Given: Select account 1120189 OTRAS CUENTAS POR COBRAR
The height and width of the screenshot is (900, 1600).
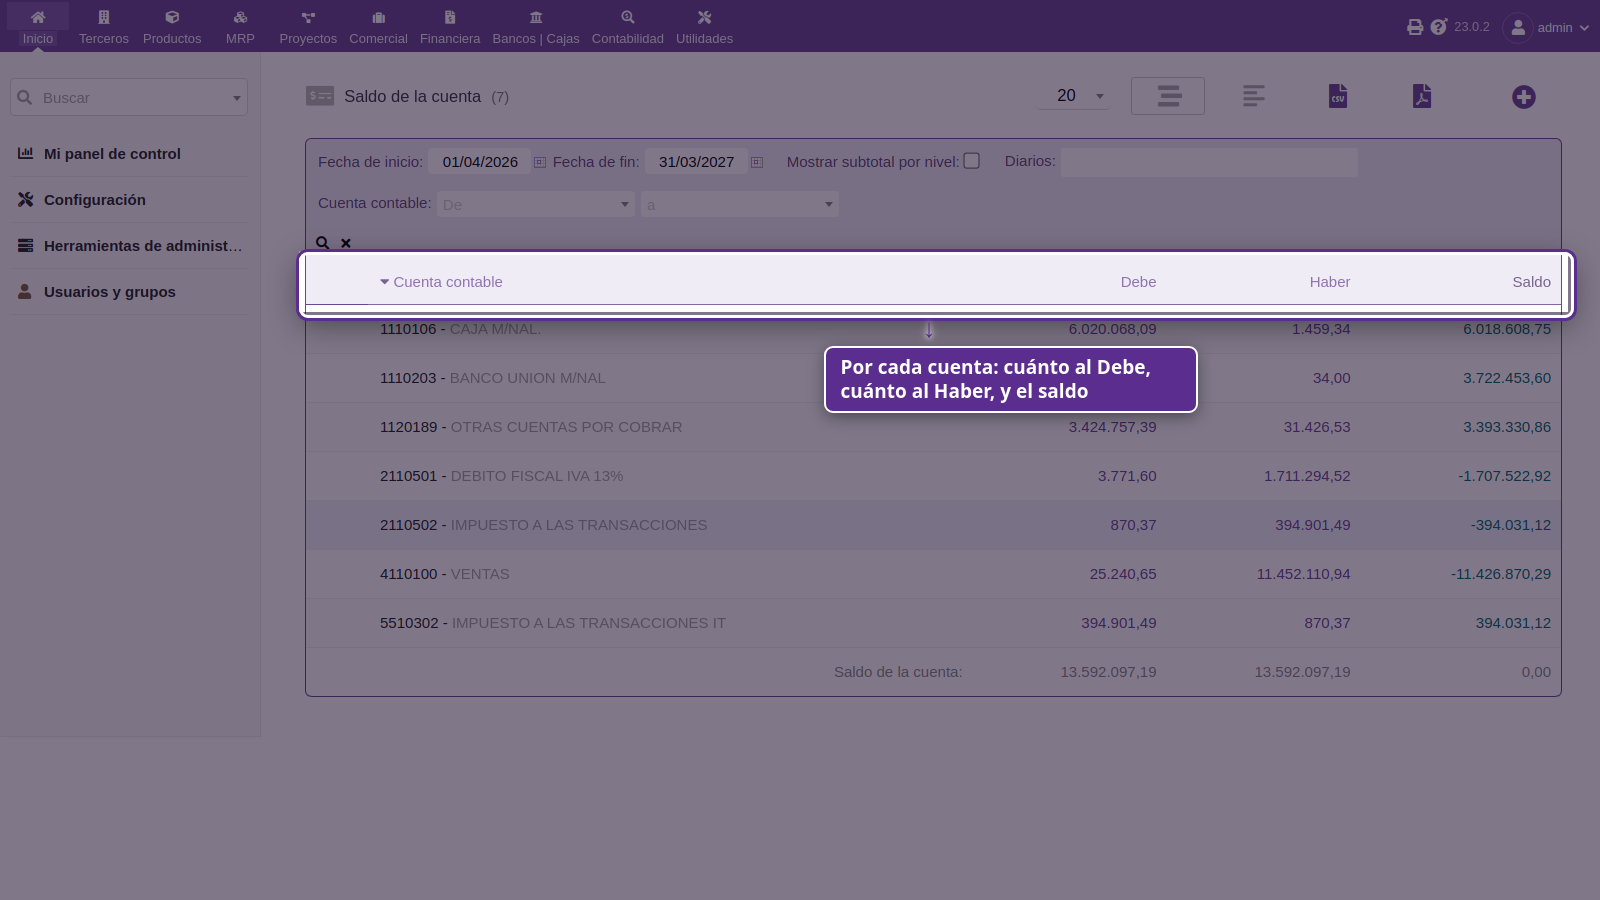Looking at the screenshot, I should (933, 427).
